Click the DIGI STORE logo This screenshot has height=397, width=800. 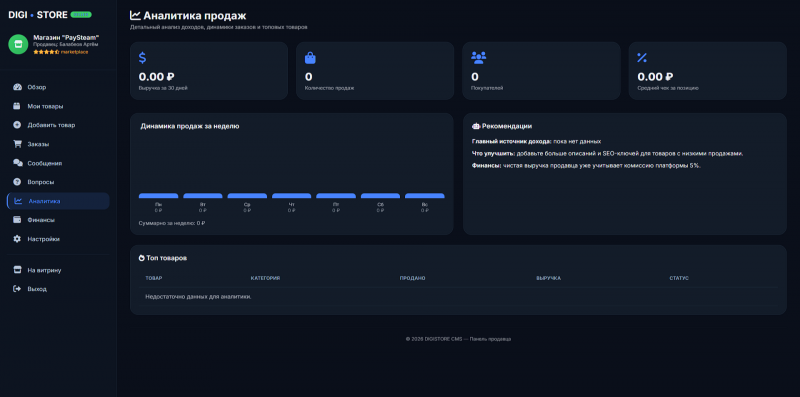[x=38, y=15]
